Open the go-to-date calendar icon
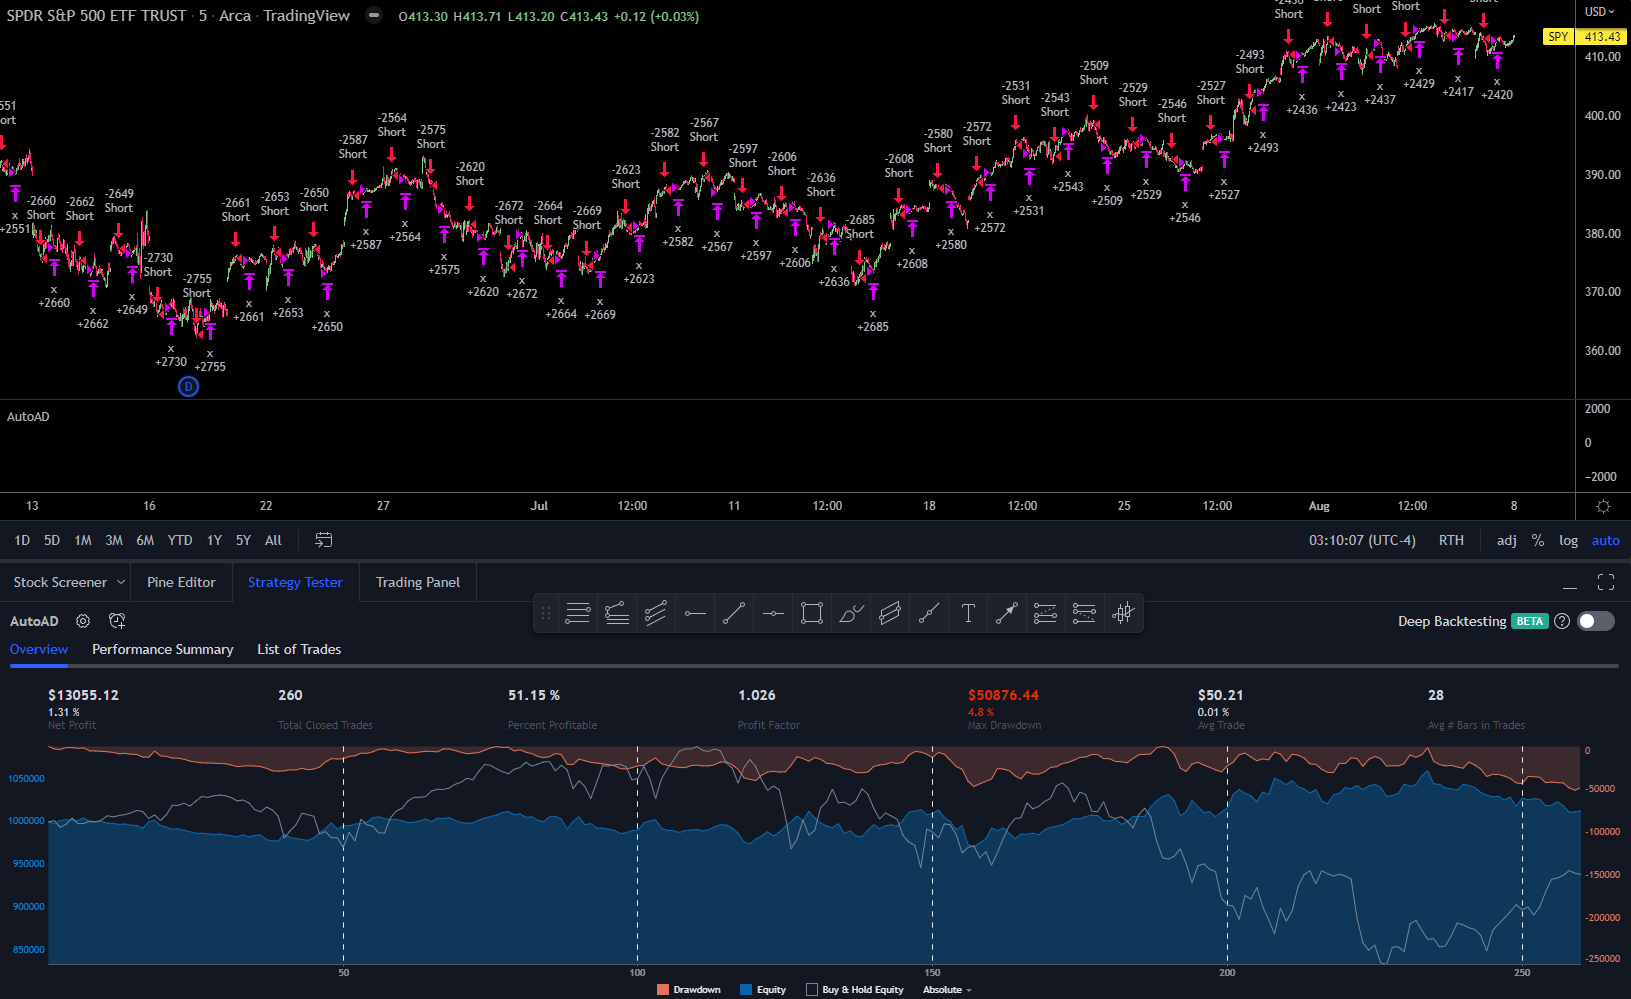This screenshot has height=999, width=1631. pos(323,540)
